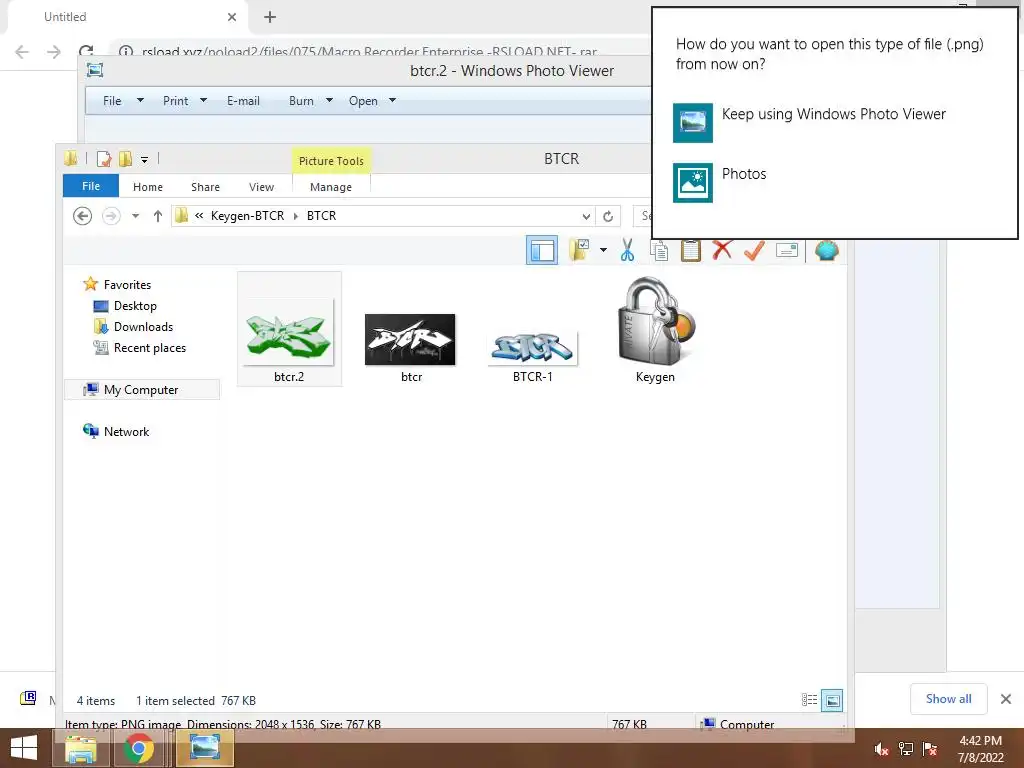
Task: Click the Rename card icon in toolbar
Action: tap(787, 250)
